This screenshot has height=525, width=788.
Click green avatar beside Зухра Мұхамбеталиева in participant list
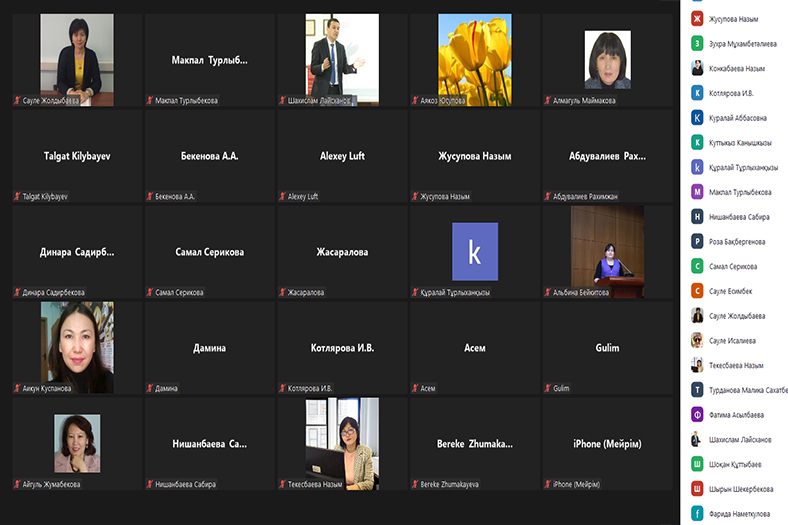click(697, 43)
